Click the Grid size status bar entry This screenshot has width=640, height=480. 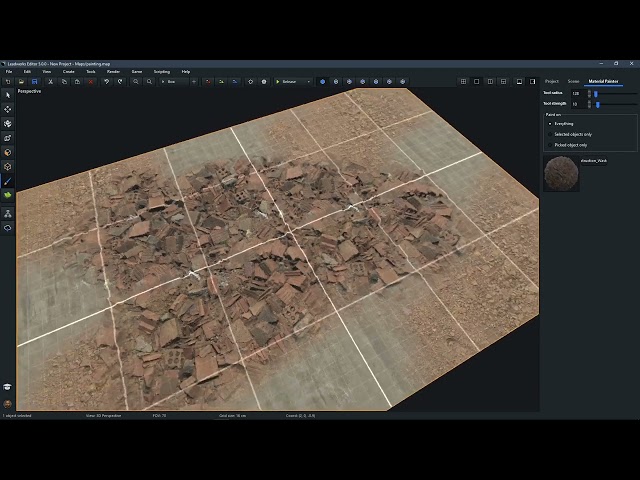[x=233, y=416]
